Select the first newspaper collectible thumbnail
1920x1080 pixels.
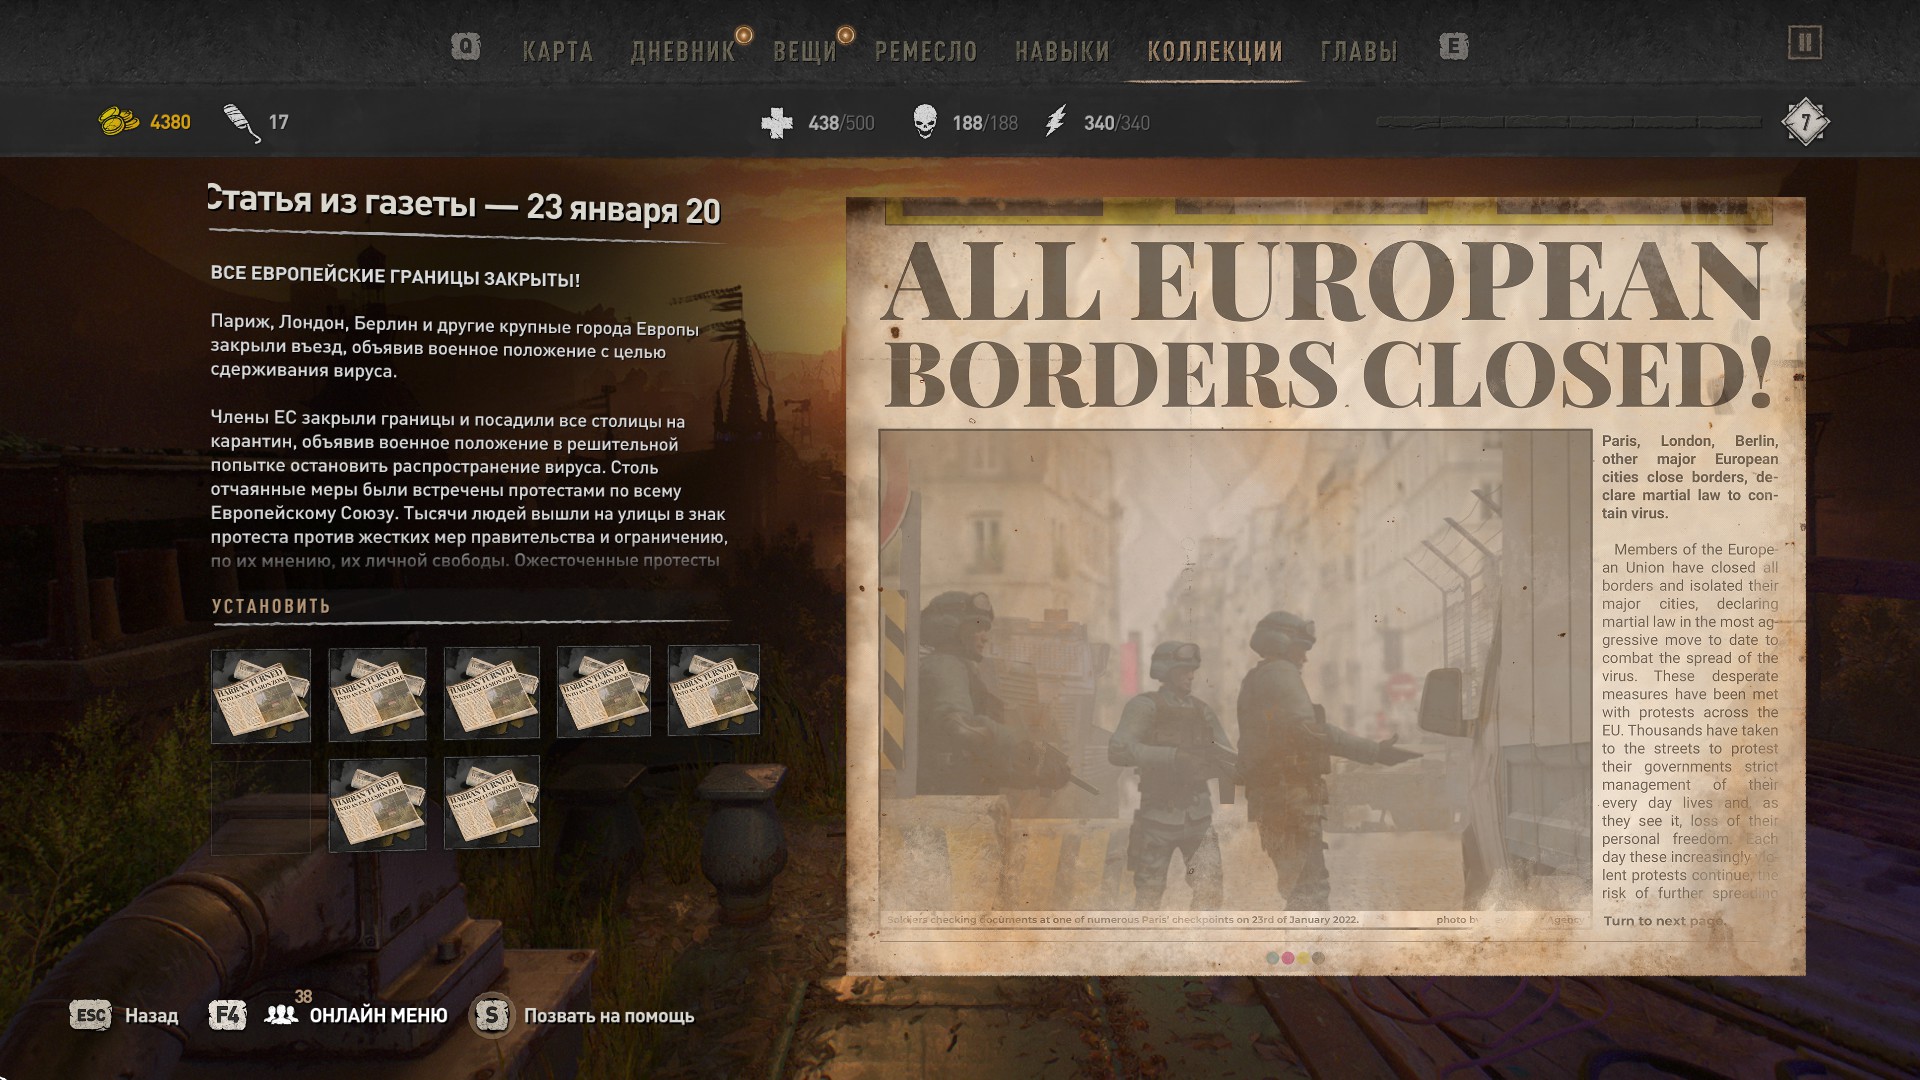[x=261, y=695]
